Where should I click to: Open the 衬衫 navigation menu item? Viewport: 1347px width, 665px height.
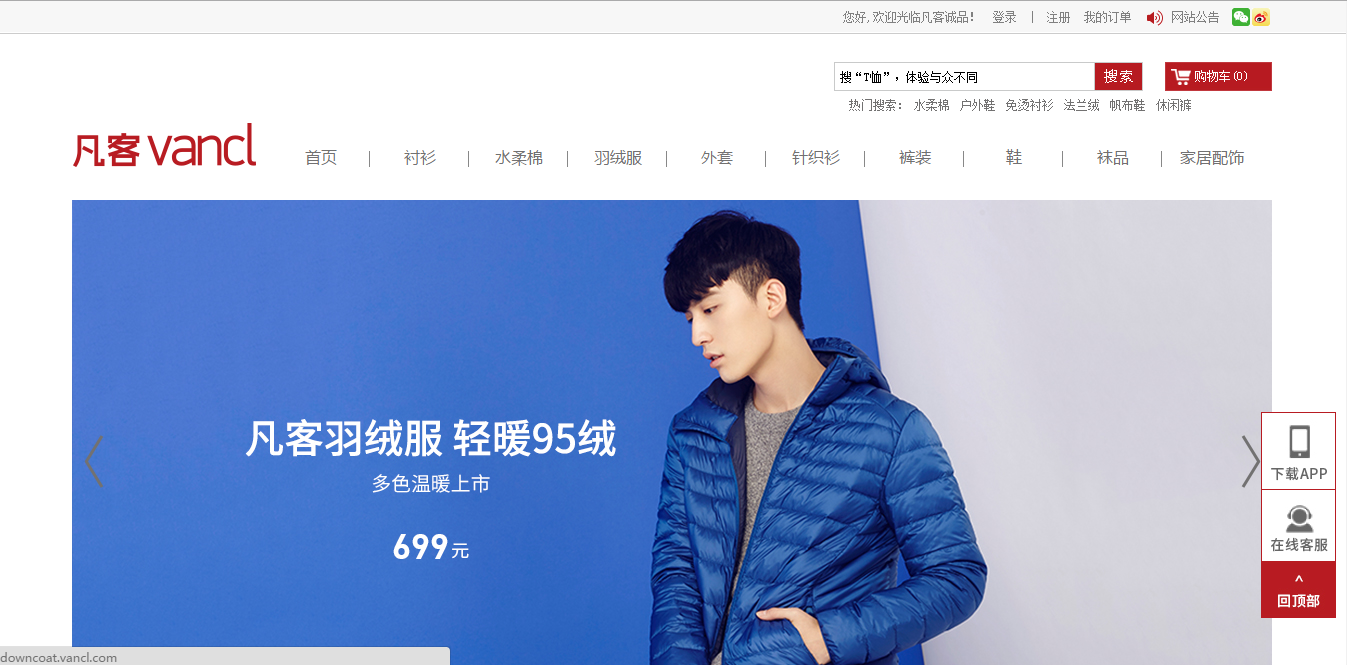pyautogui.click(x=420, y=158)
